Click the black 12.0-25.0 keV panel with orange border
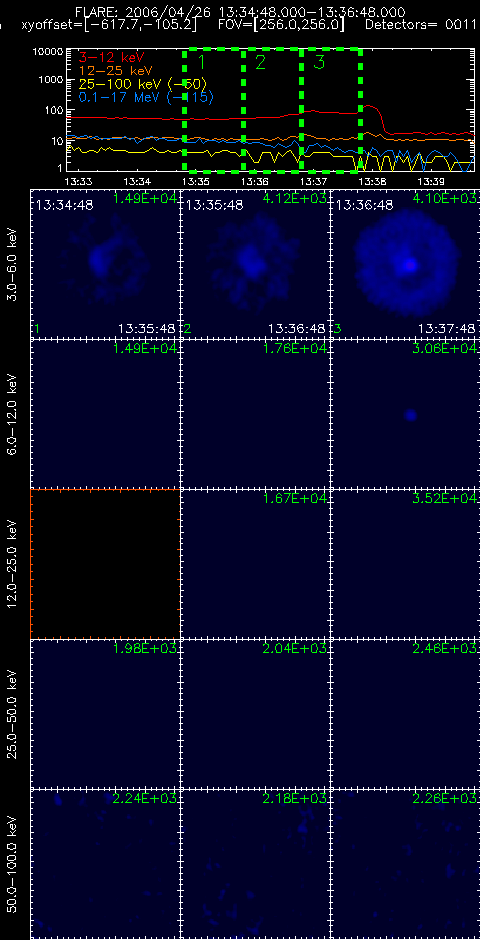Screen dimensions: 480x940 (105, 564)
